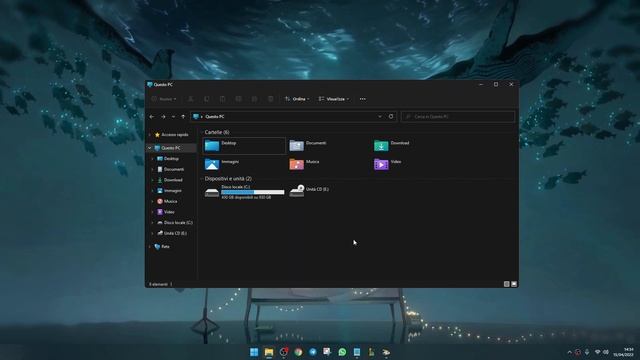Image resolution: width=640 pixels, height=360 pixels.
Task: Show hidden system tray icons
Action: pos(569,352)
